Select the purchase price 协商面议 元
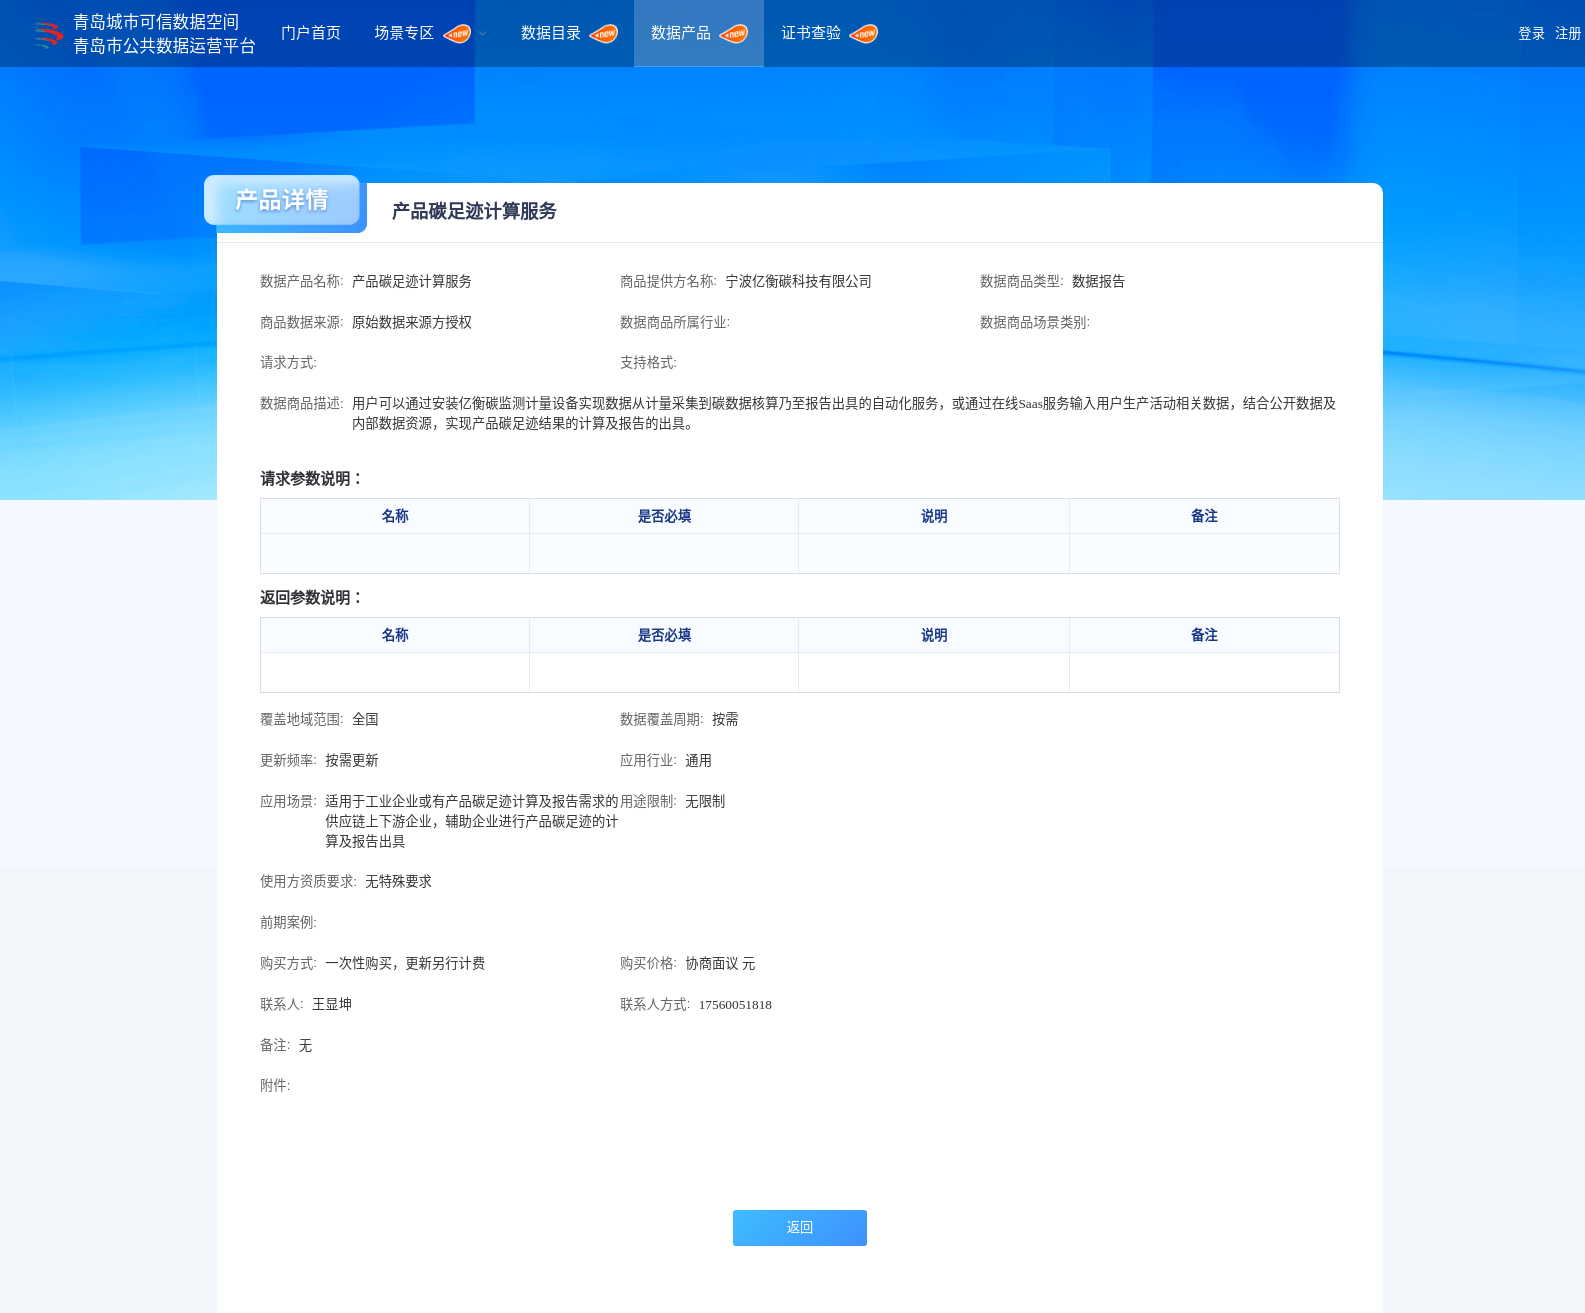Screen dimensions: 1585x1313 coord(720,964)
